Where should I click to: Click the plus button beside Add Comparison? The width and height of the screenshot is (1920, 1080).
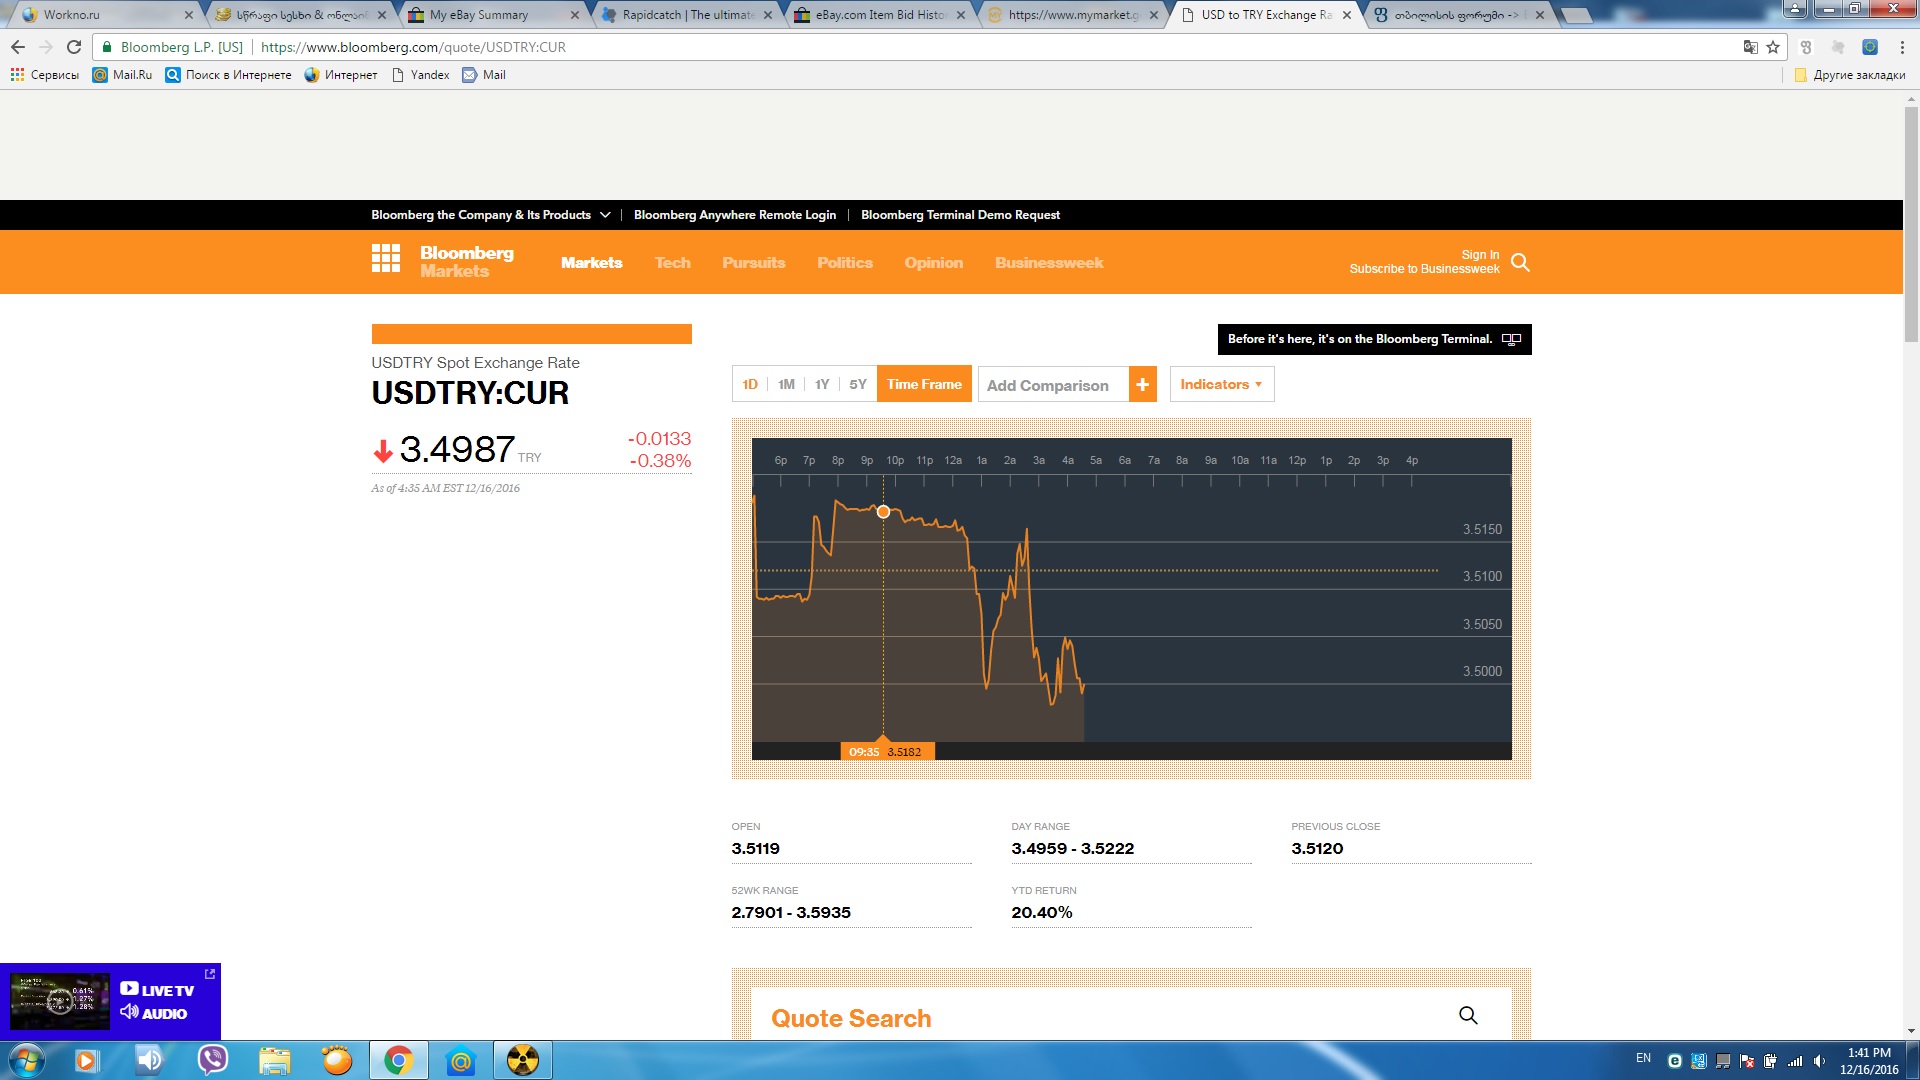tap(1142, 385)
